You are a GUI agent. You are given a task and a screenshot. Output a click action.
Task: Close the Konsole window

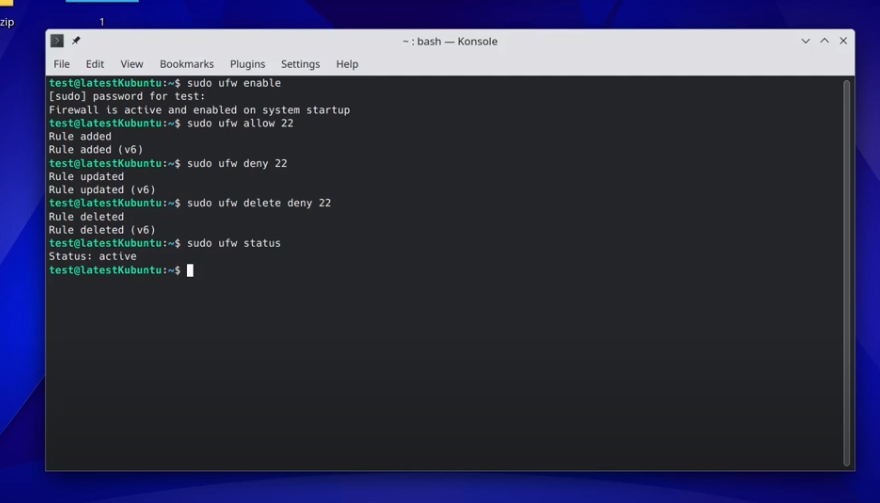(x=843, y=41)
